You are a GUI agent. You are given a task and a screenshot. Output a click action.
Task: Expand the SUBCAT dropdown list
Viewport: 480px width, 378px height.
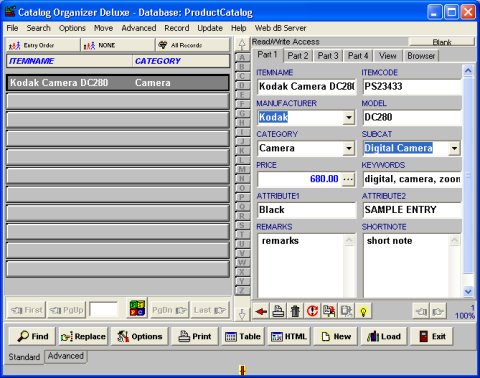point(454,148)
